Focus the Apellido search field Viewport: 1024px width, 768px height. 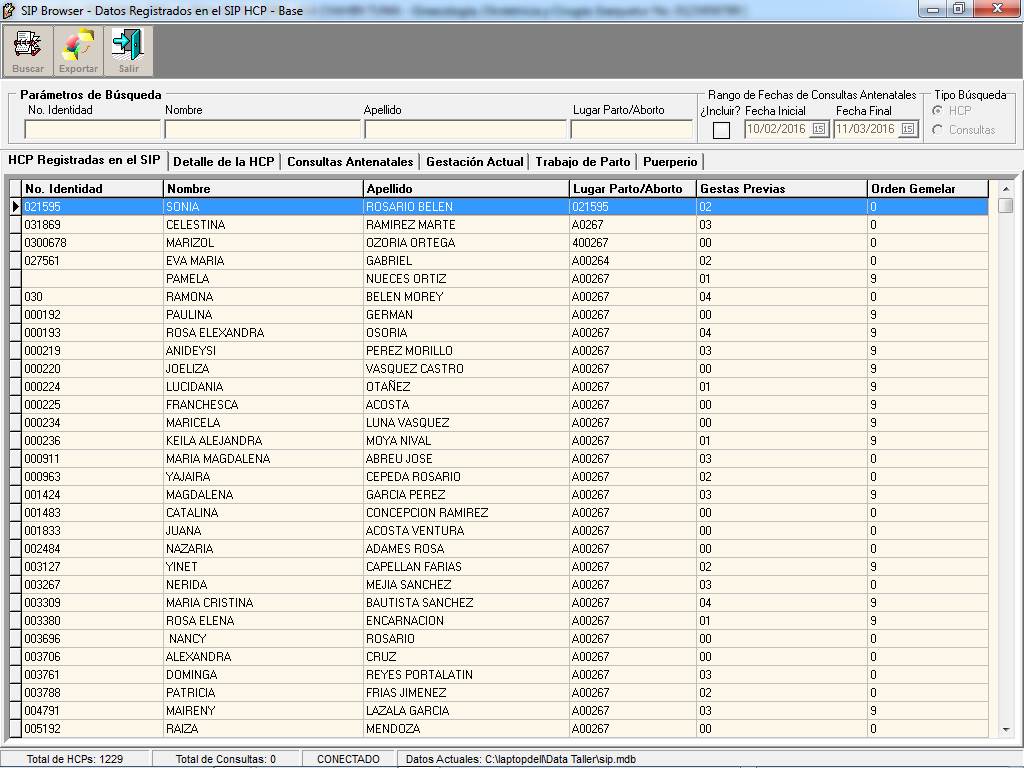465,129
